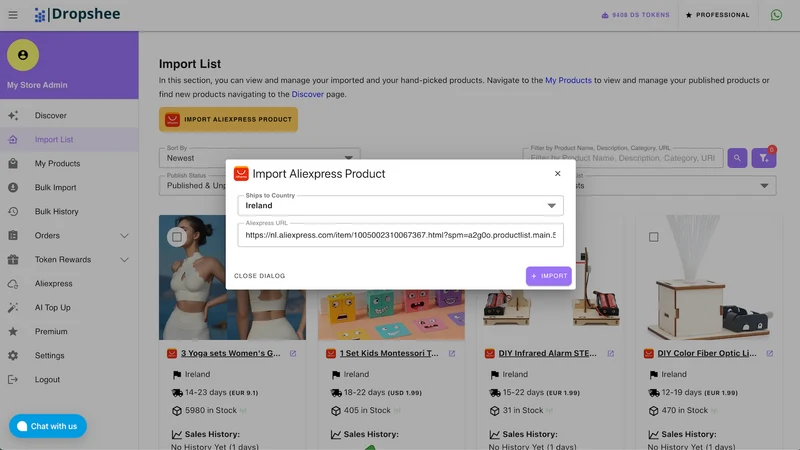Click the Orders clipboard icon

[x=13, y=235]
